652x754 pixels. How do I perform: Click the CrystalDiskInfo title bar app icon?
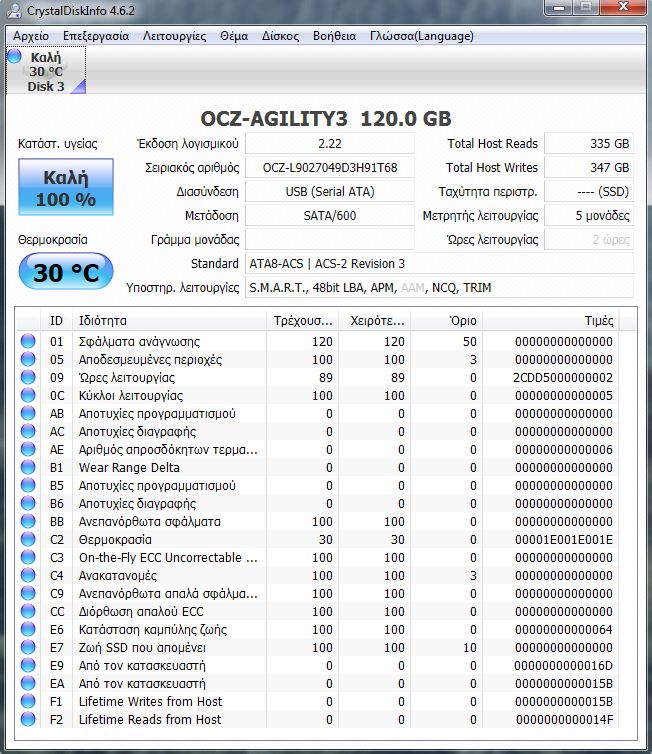pos(14,10)
